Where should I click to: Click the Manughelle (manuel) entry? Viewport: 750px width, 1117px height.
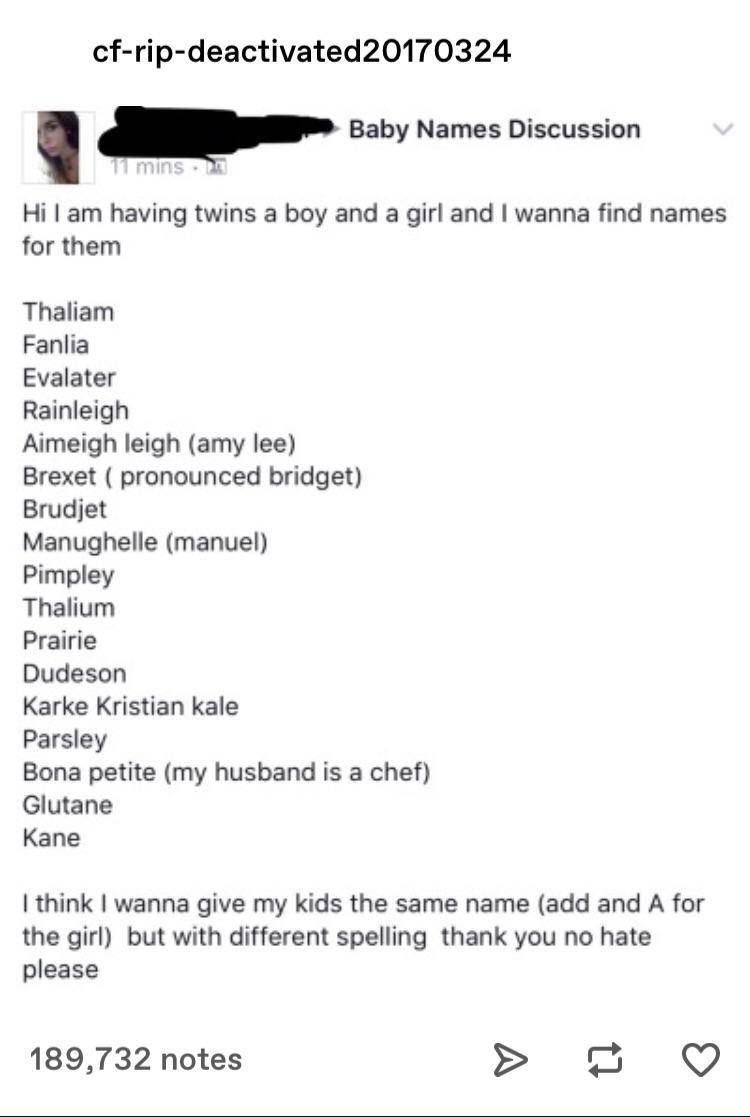click(145, 542)
